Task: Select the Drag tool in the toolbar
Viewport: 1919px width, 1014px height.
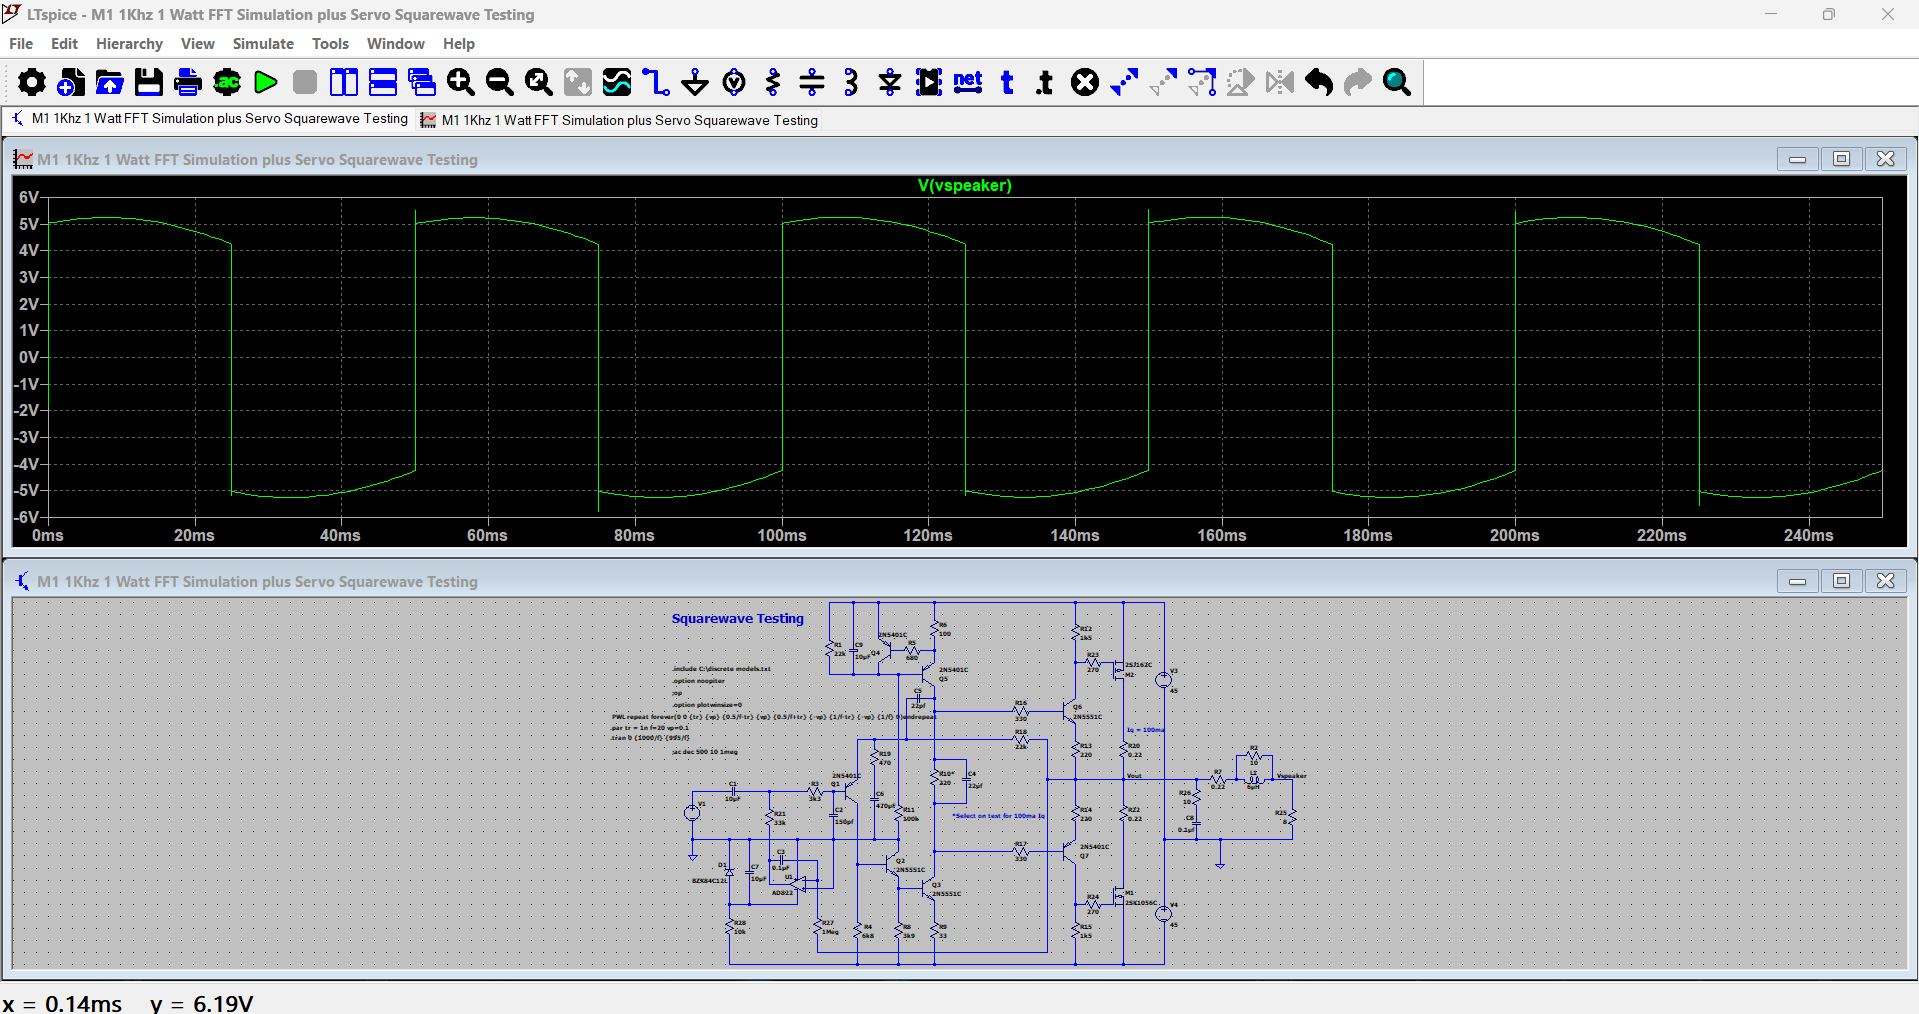Action: click(x=1202, y=82)
